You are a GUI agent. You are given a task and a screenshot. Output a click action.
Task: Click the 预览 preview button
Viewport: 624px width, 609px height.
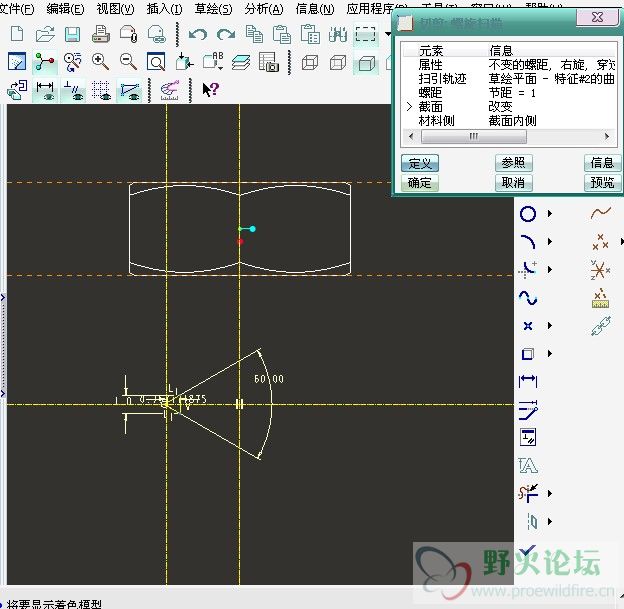[x=602, y=183]
